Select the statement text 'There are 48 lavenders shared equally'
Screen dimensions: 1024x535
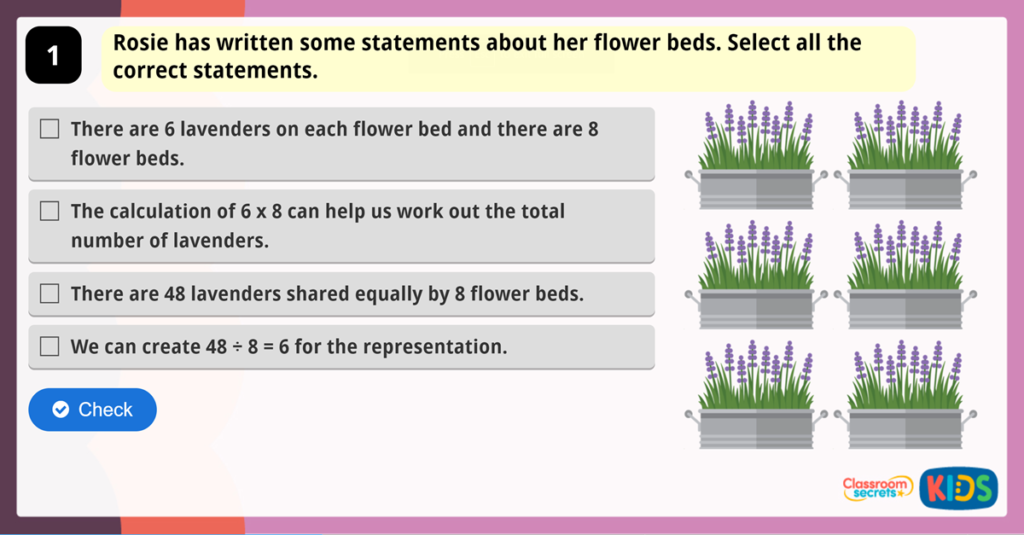[327, 294]
